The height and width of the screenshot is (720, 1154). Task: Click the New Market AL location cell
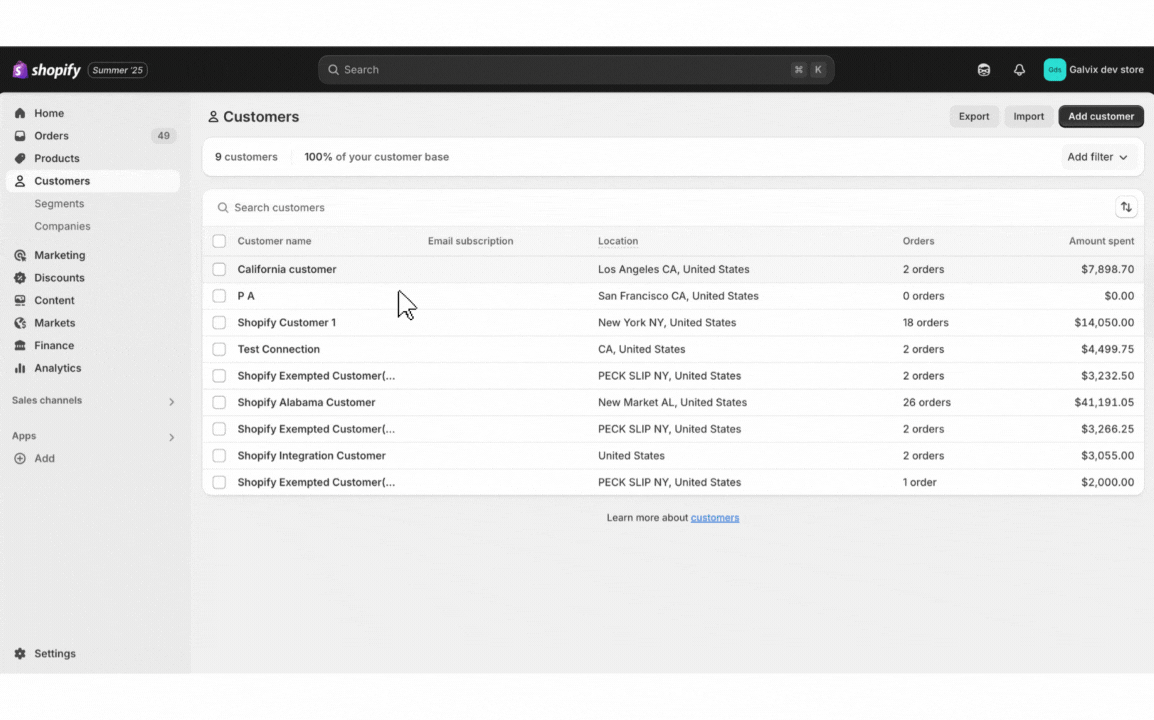point(672,403)
